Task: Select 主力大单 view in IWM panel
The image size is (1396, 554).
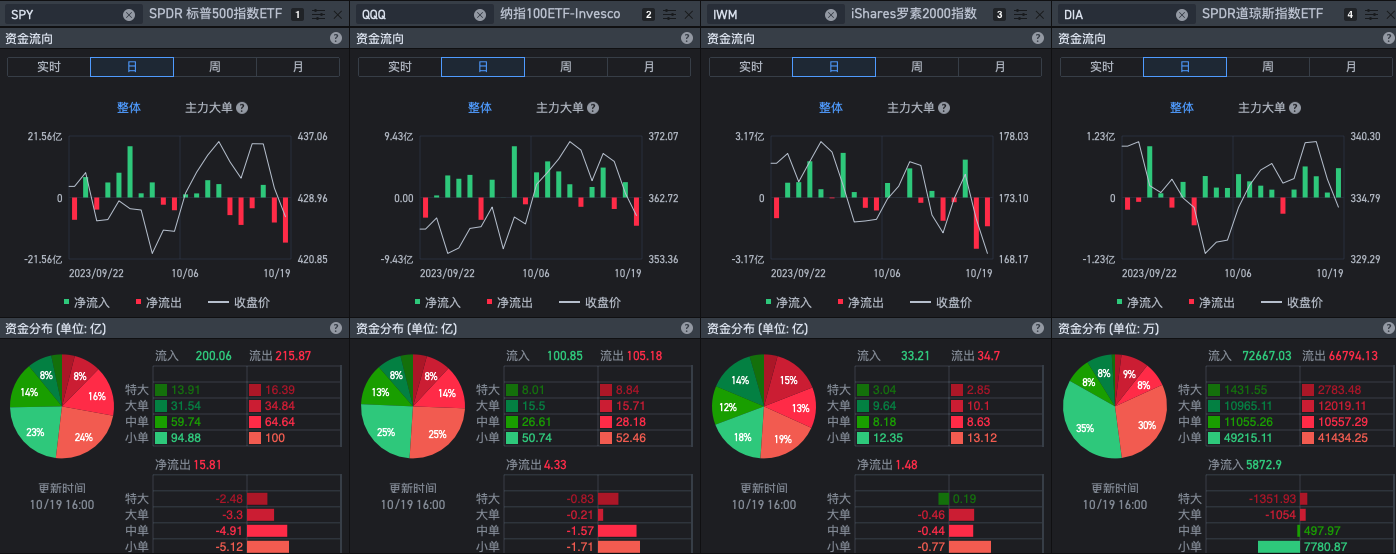Action: [911, 108]
